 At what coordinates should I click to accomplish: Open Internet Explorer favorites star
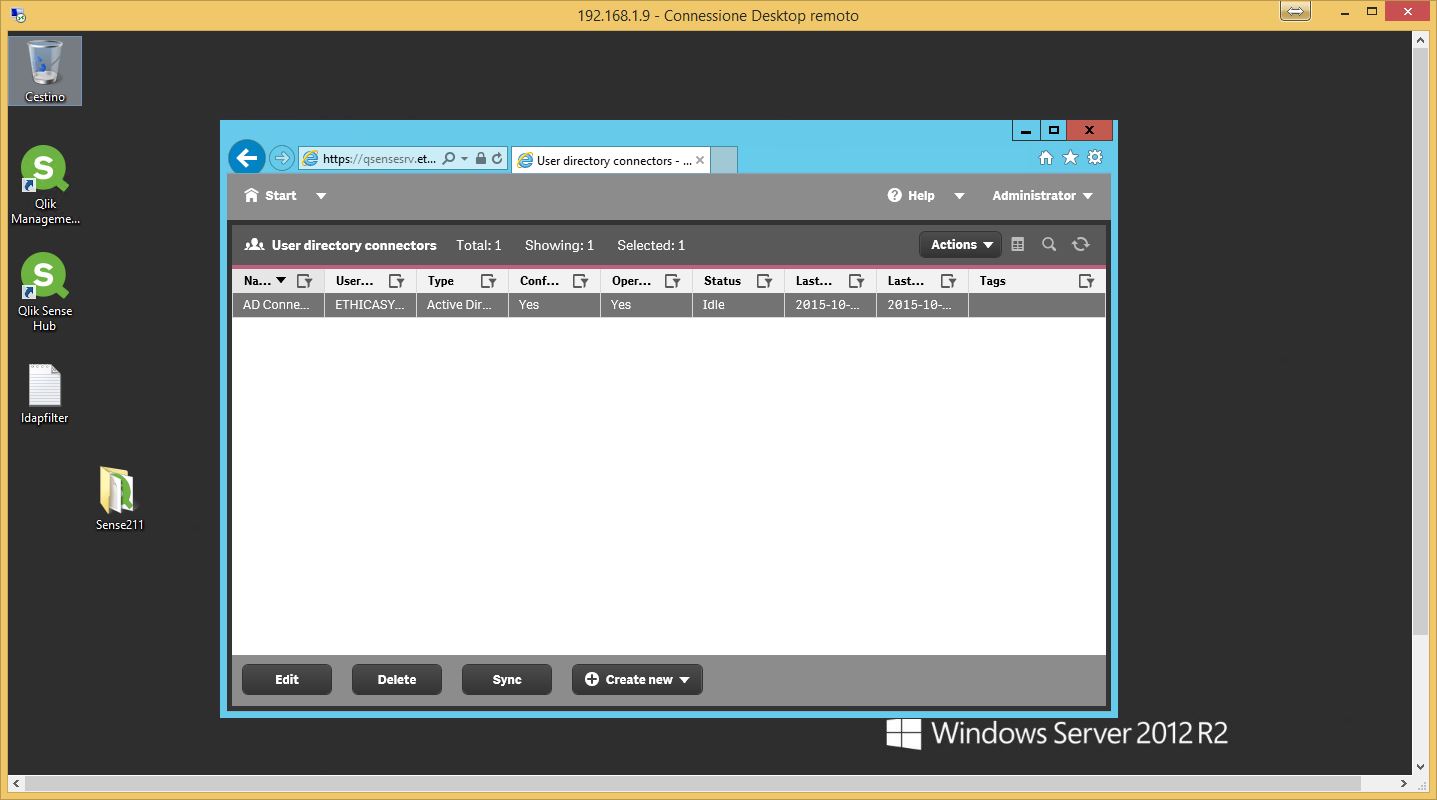tap(1070, 158)
